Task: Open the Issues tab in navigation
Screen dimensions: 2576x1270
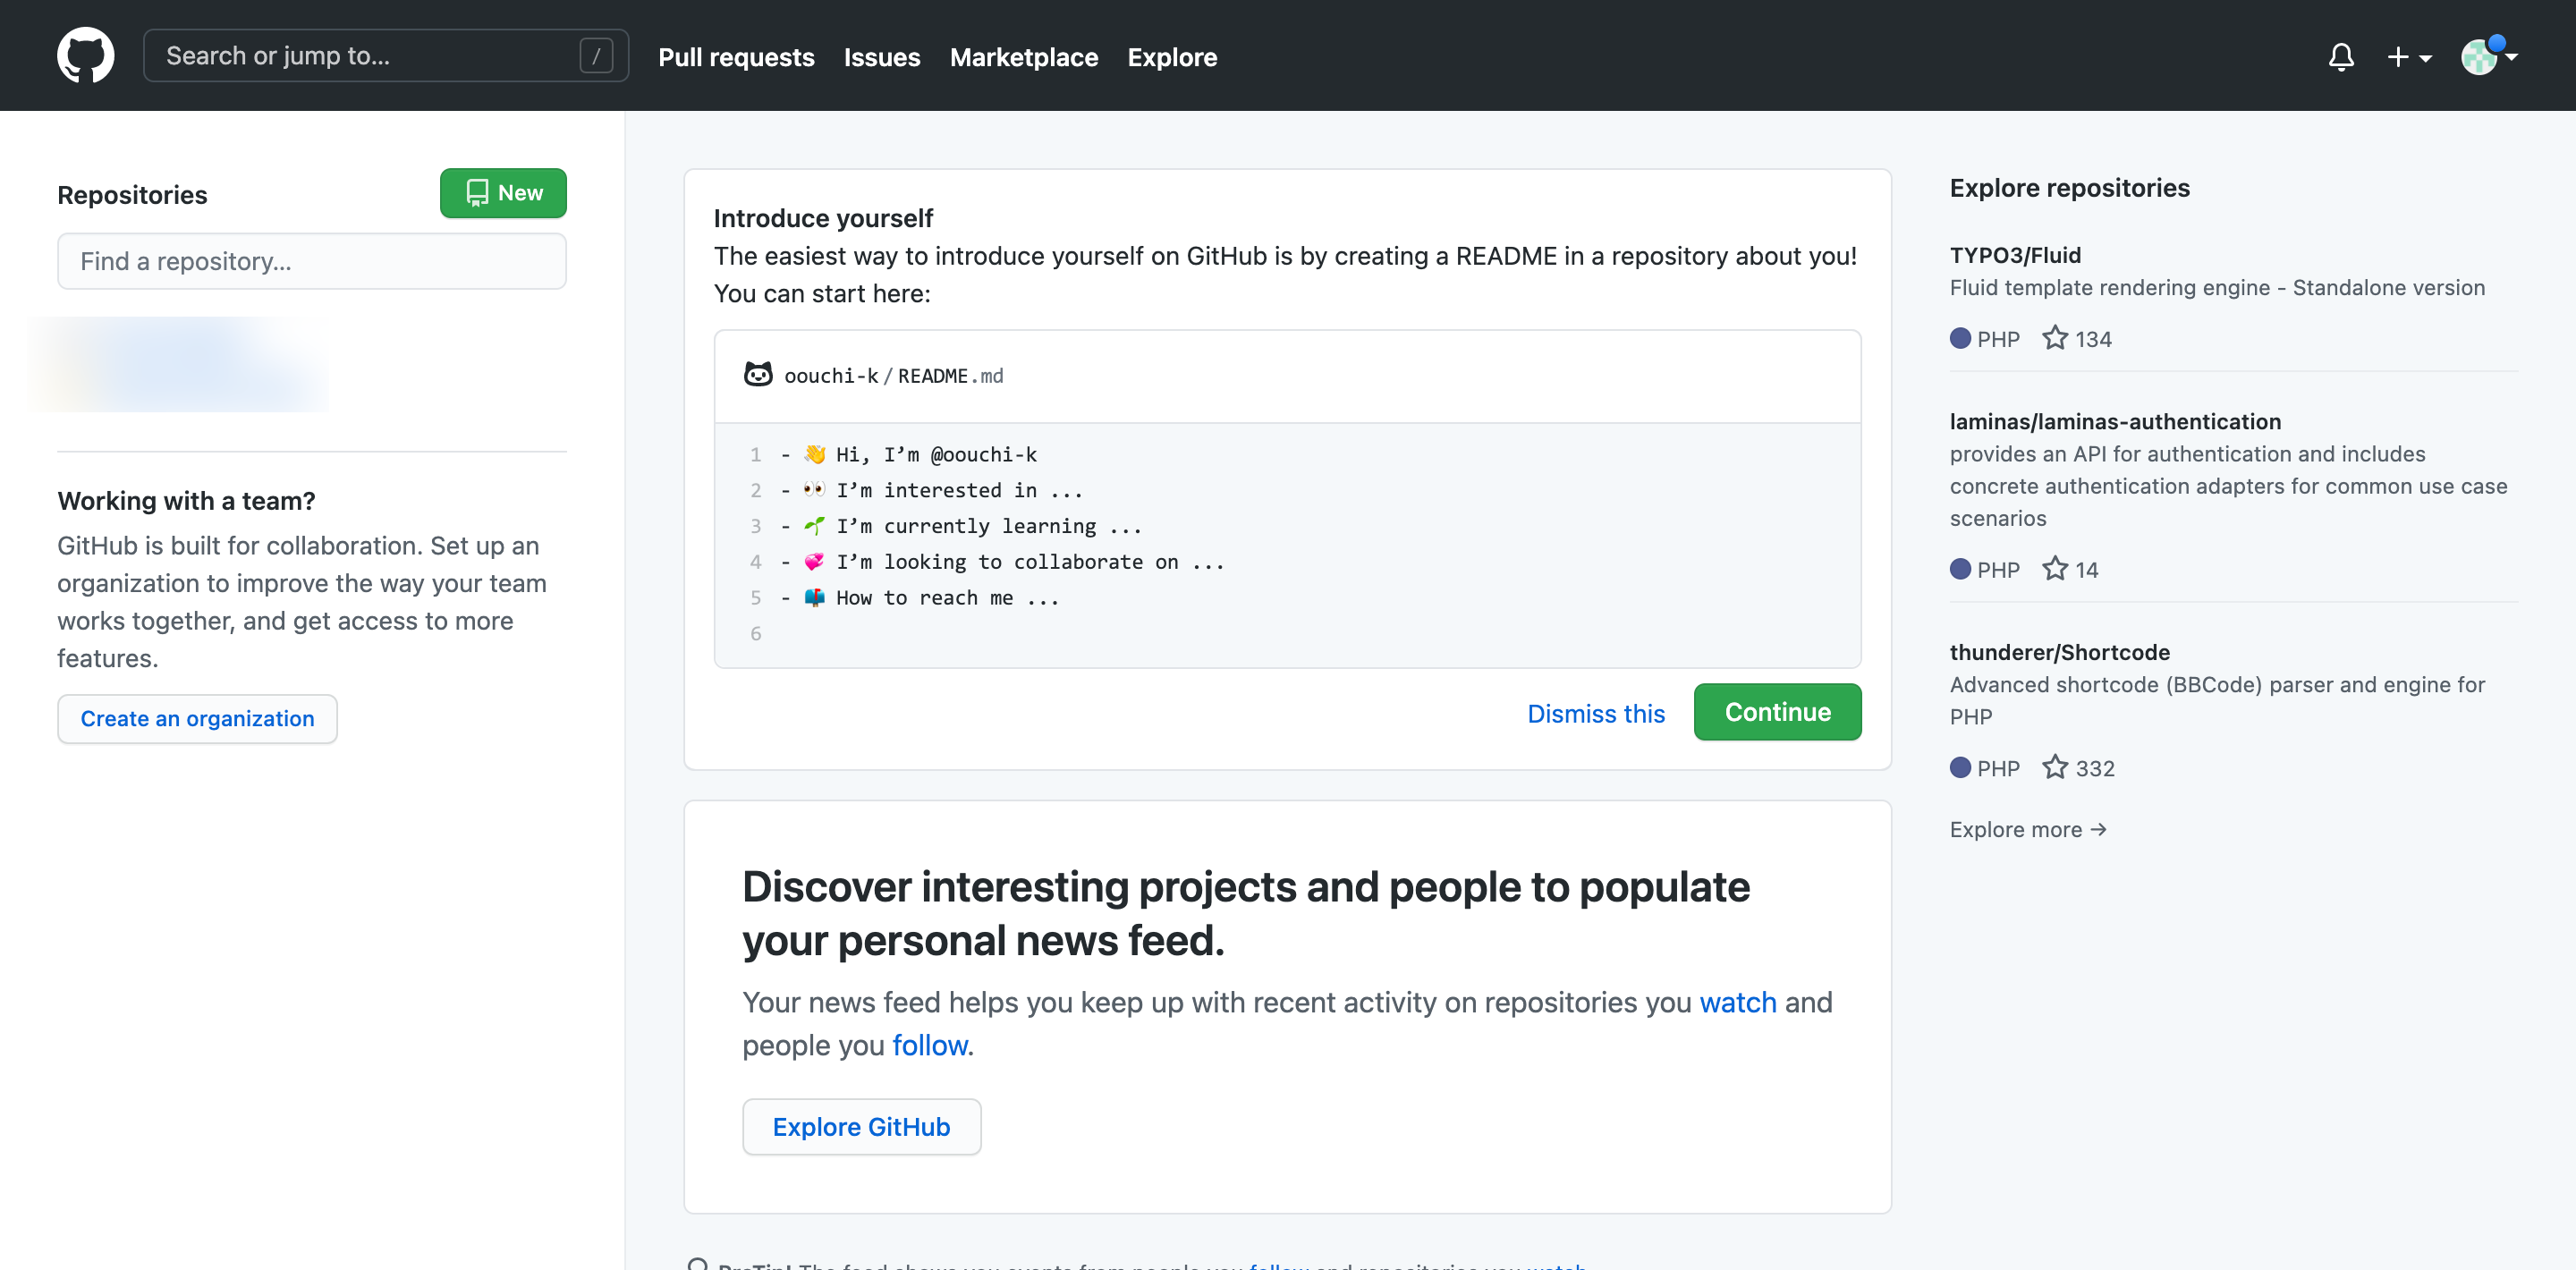Action: (882, 55)
